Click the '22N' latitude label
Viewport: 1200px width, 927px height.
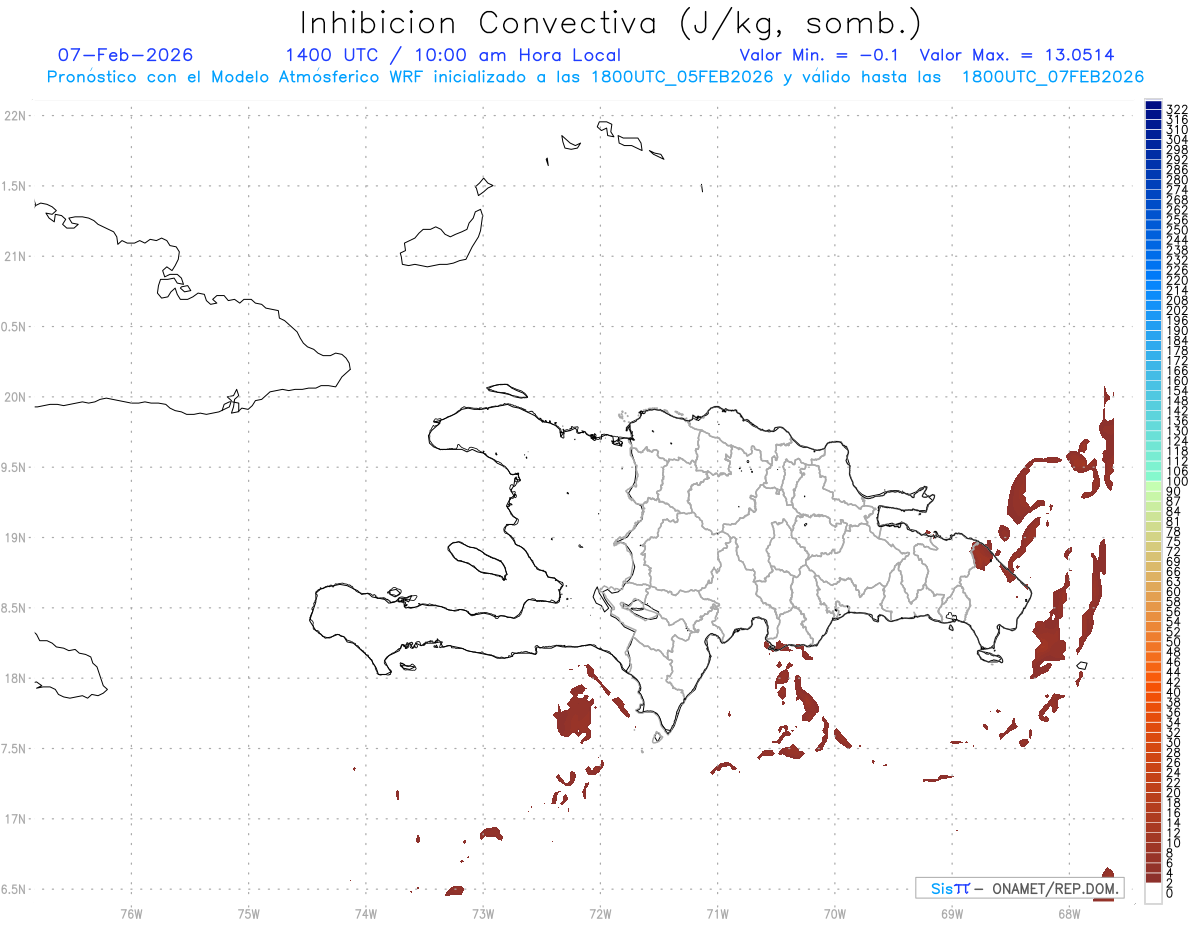pyautogui.click(x=14, y=116)
